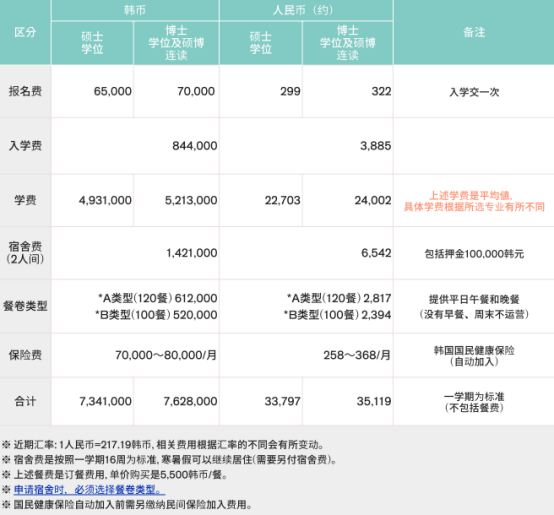Click the 备注 header cell
Viewport: 554px width, 515px height.
(474, 32)
